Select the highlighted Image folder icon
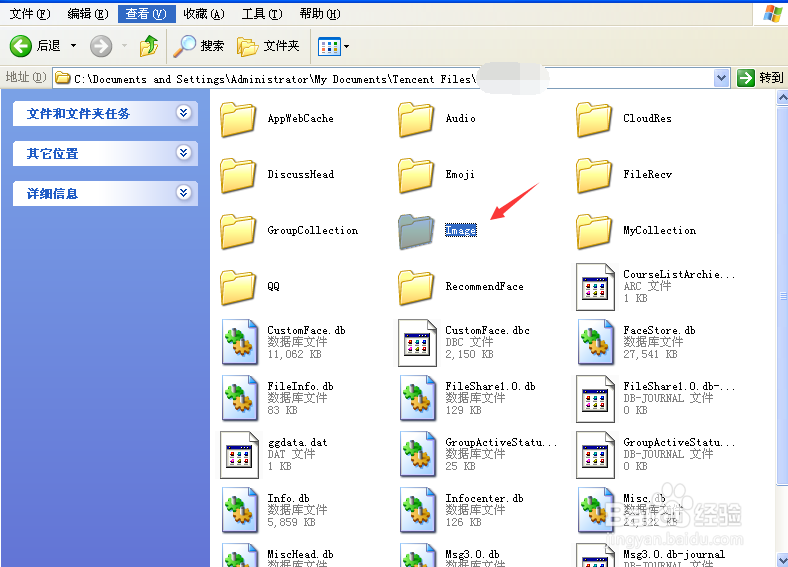This screenshot has width=788, height=567. (416, 231)
